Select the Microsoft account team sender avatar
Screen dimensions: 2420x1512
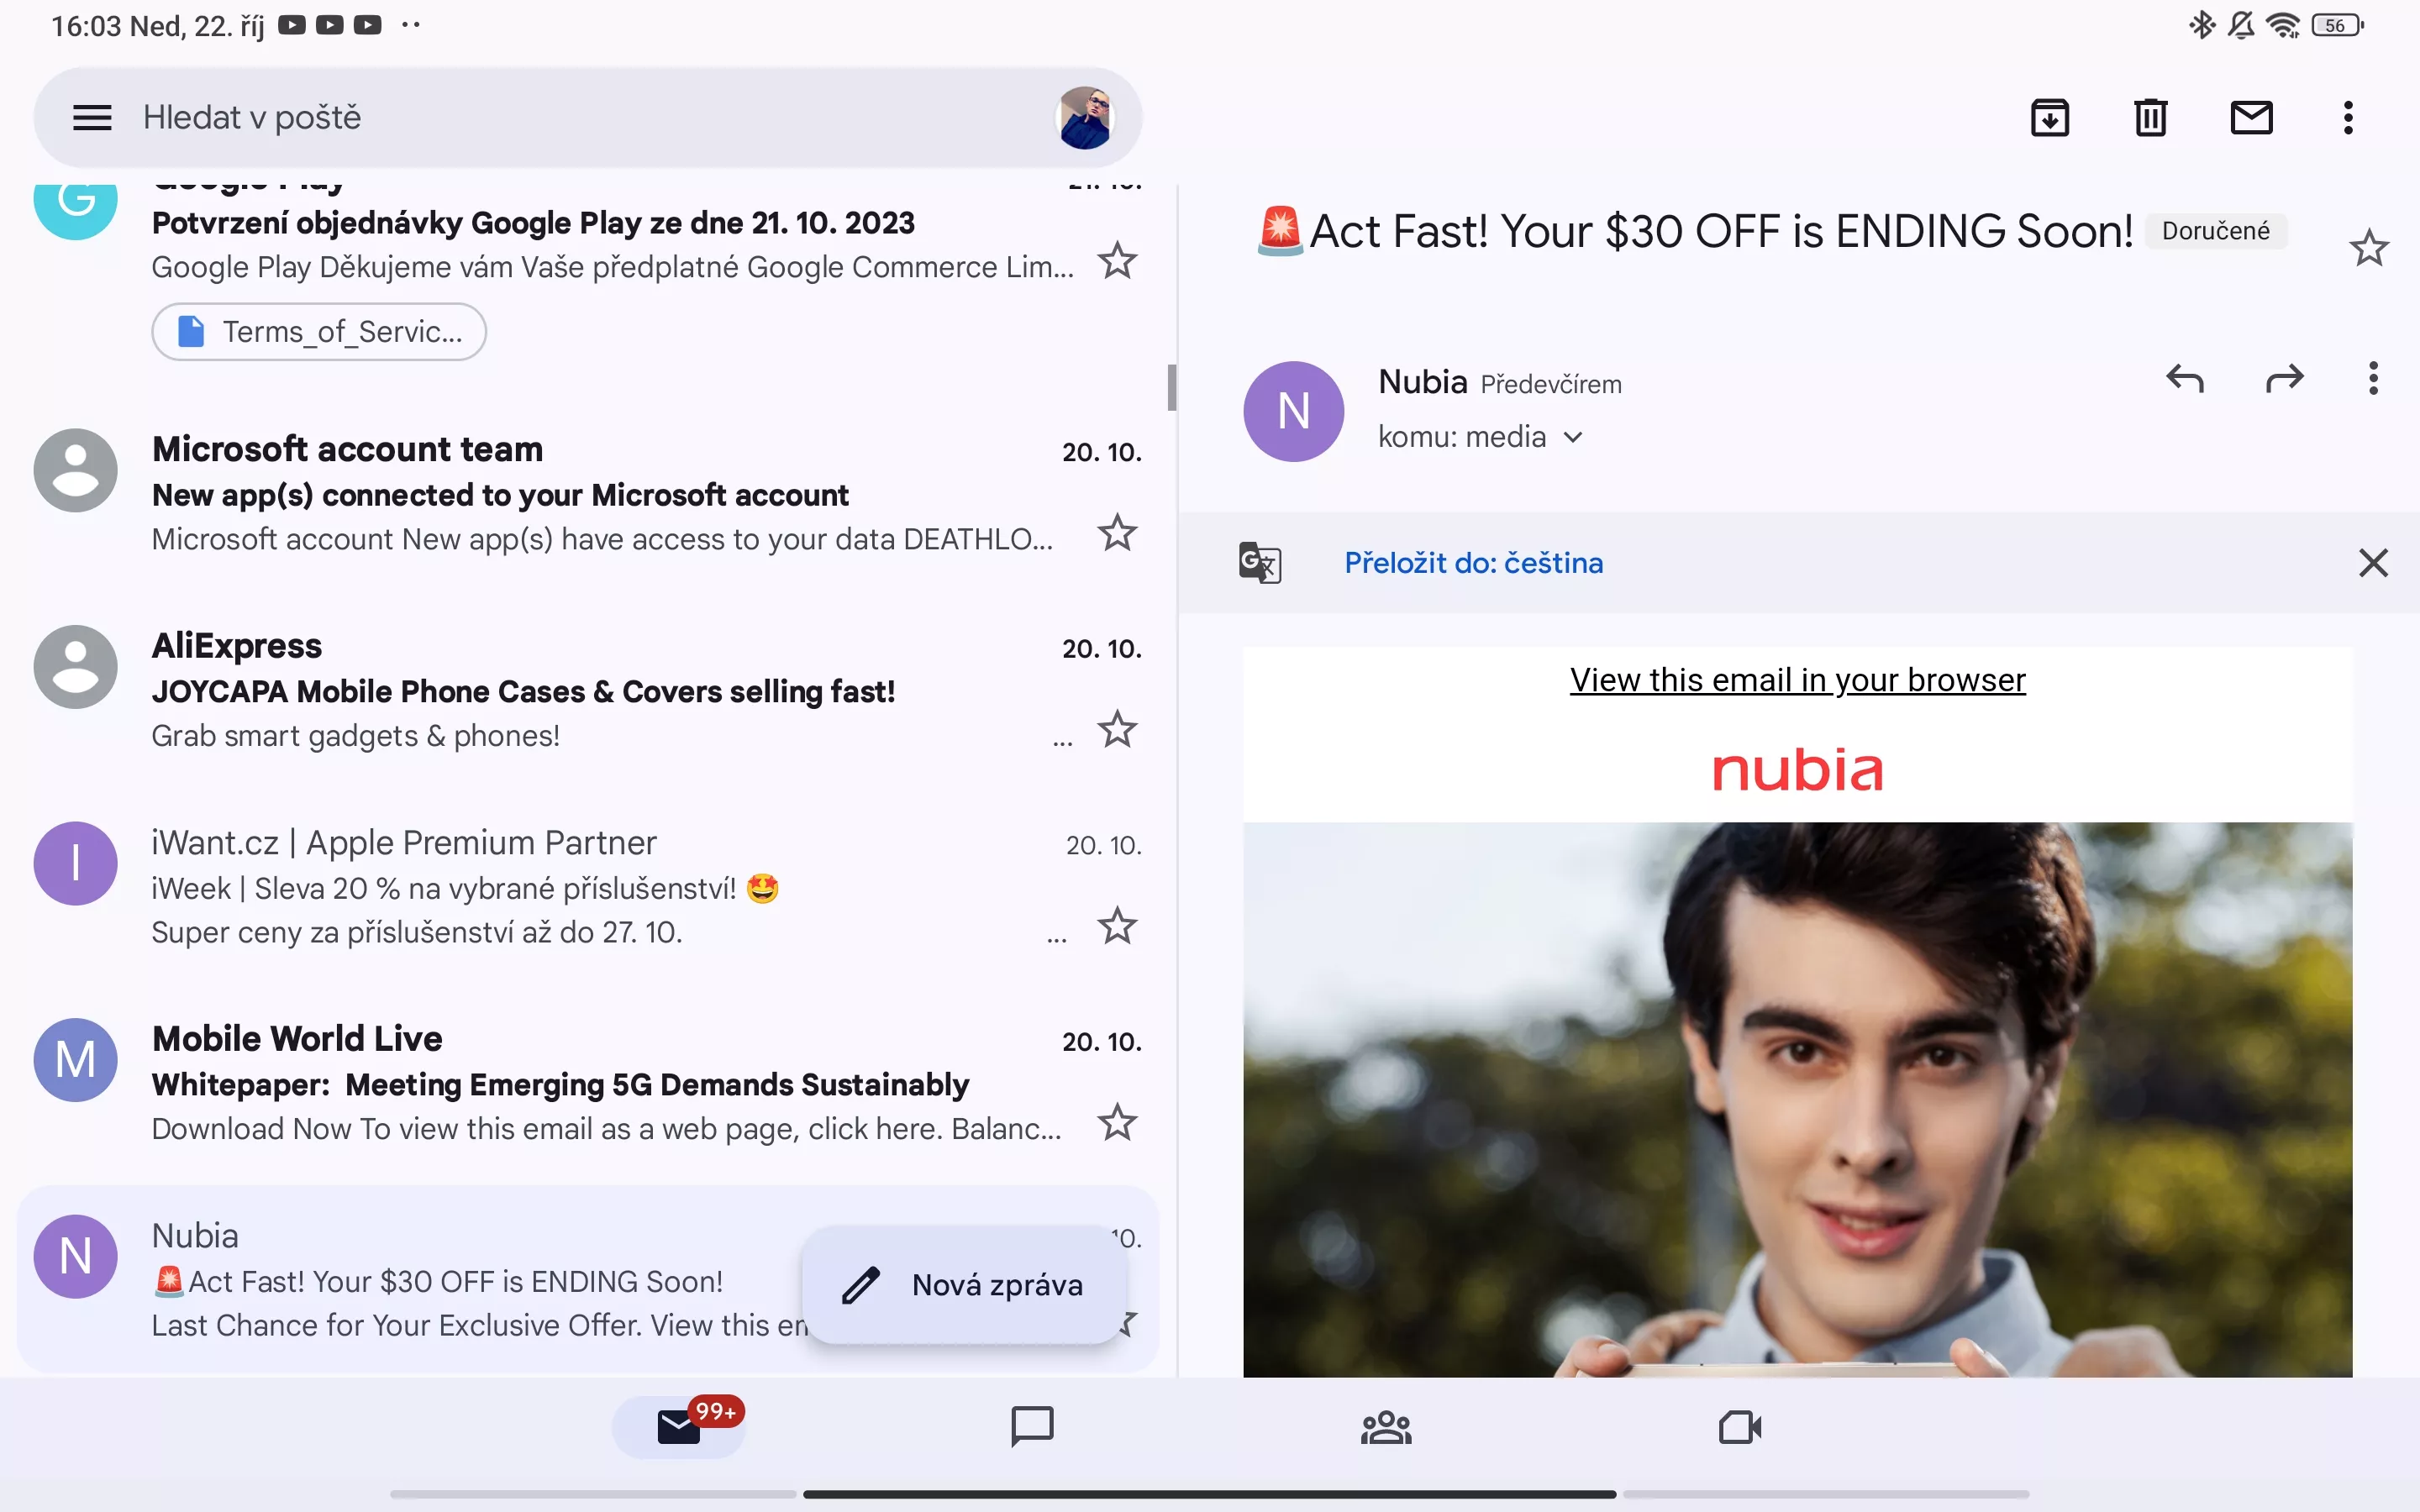pos(76,470)
